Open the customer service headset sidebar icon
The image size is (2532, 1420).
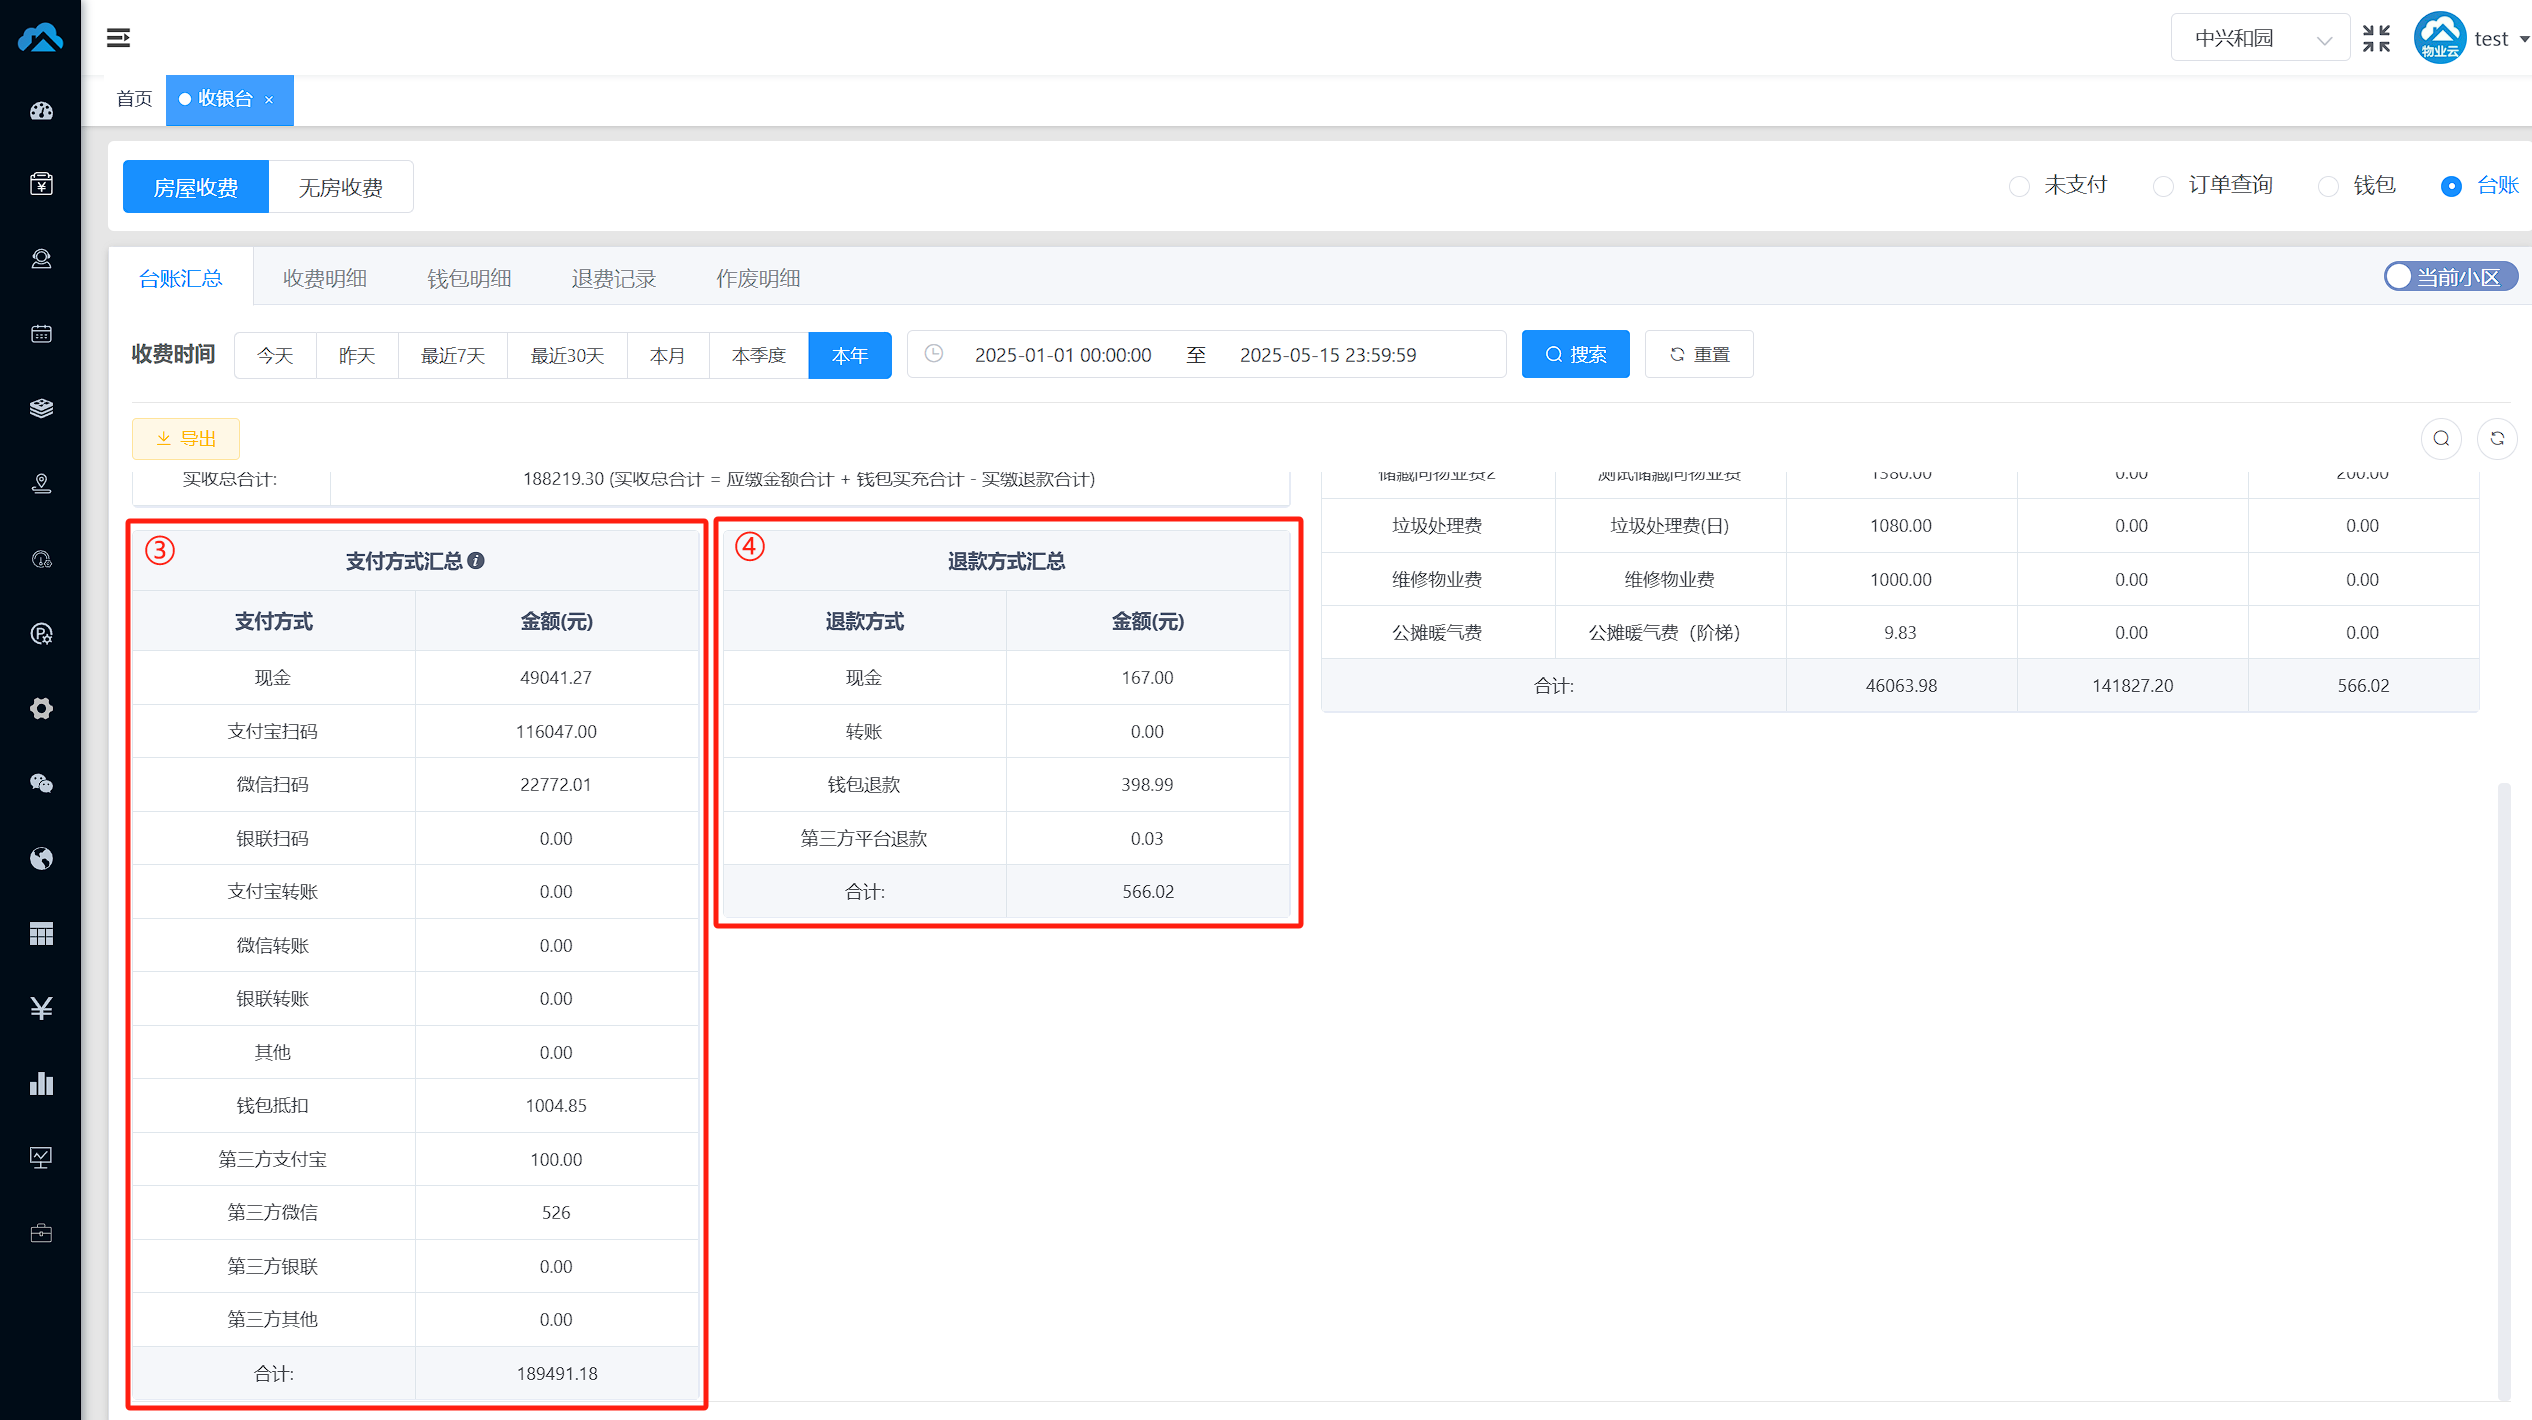click(x=41, y=259)
